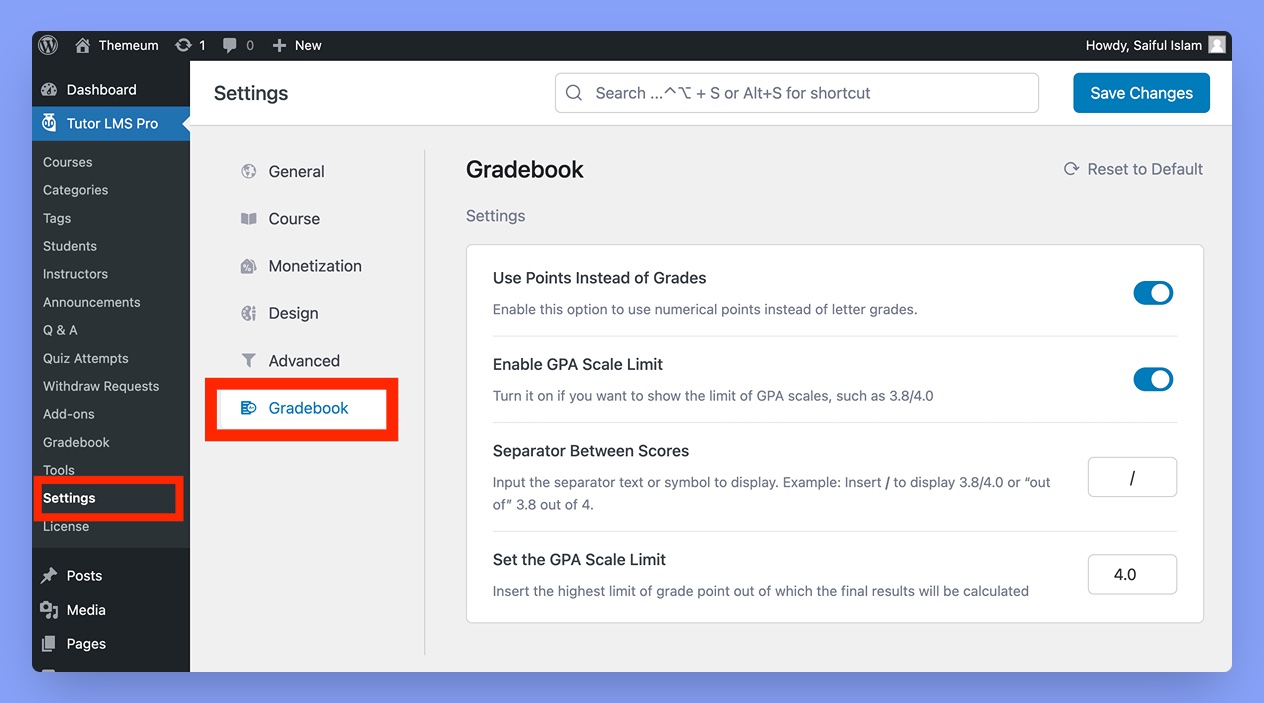This screenshot has height=703, width=1264.
Task: Open Tags in the sidebar
Action: coord(57,218)
